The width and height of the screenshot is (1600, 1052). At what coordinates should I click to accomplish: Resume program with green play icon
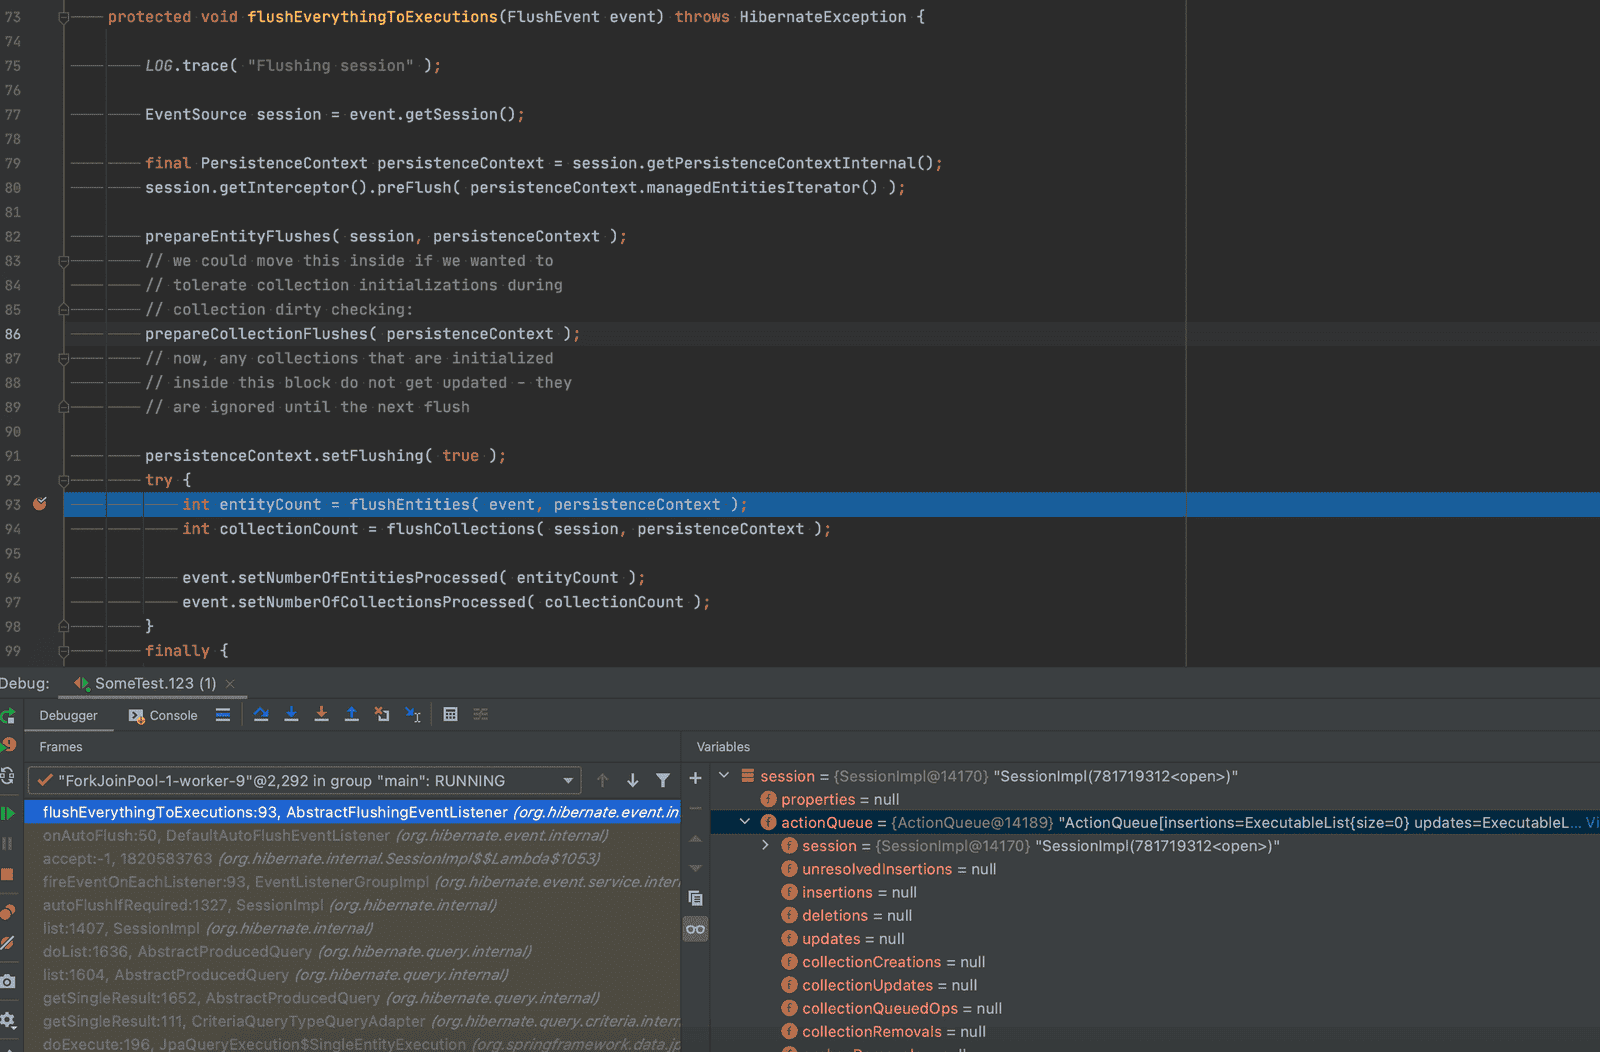coord(7,813)
